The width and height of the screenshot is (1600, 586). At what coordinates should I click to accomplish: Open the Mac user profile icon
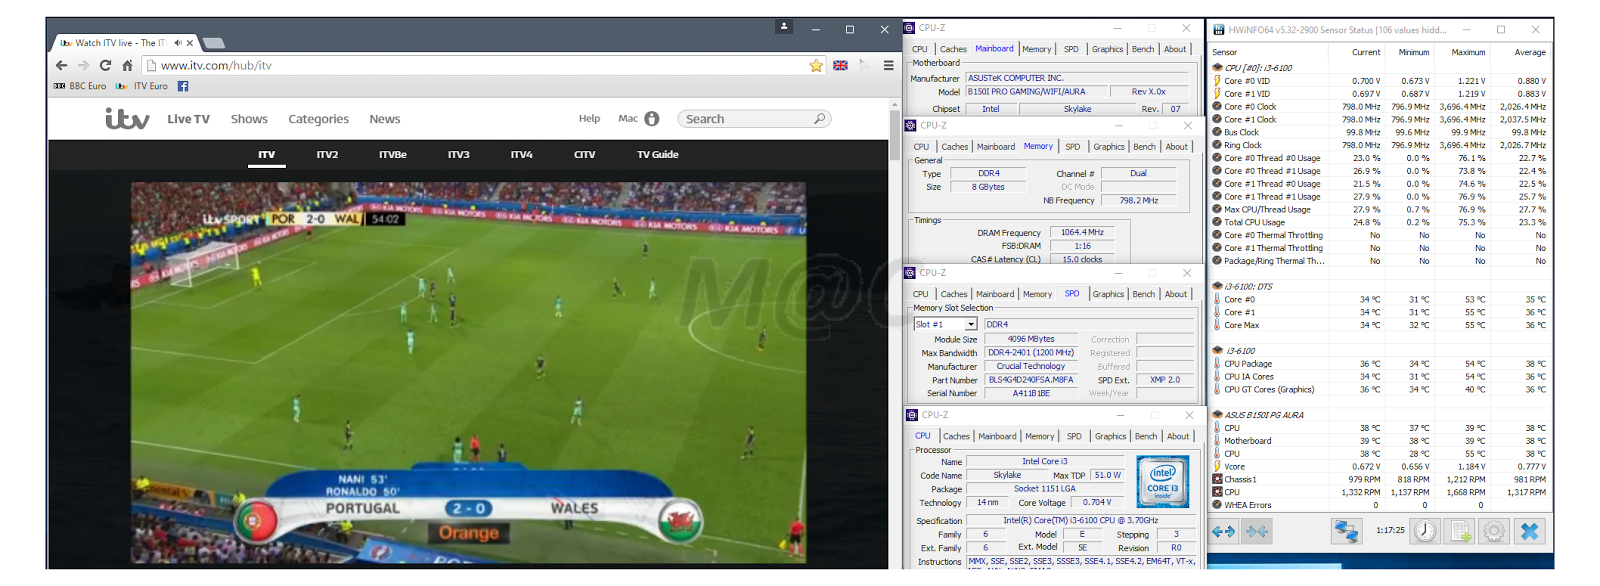coord(652,119)
